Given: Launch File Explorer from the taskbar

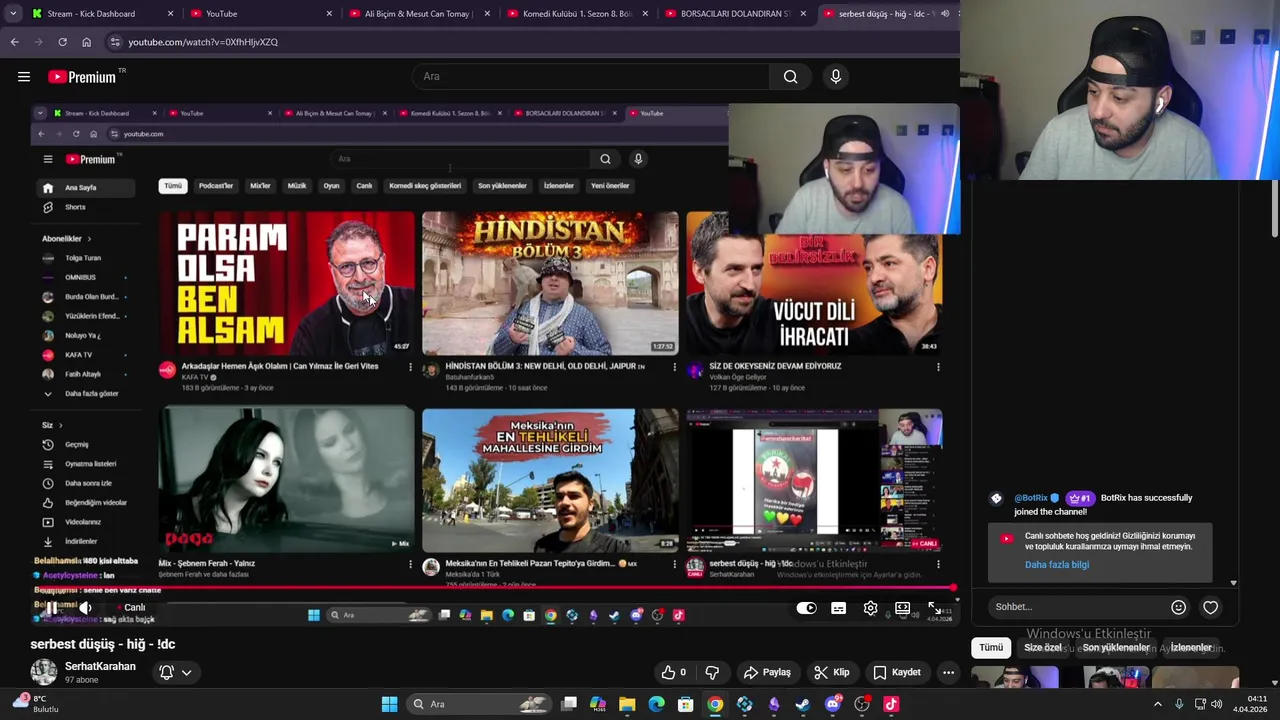Looking at the screenshot, I should 627,704.
